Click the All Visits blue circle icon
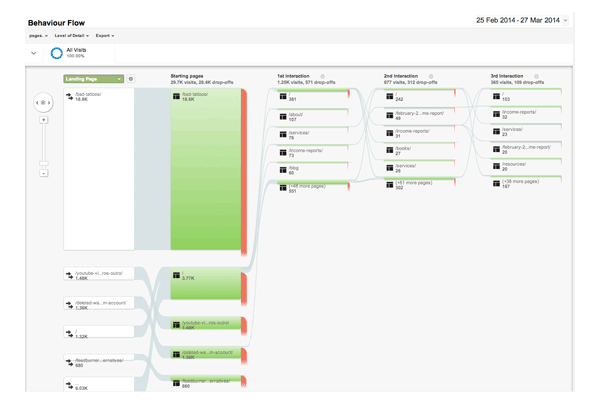The width and height of the screenshot is (600, 405). 57,53
